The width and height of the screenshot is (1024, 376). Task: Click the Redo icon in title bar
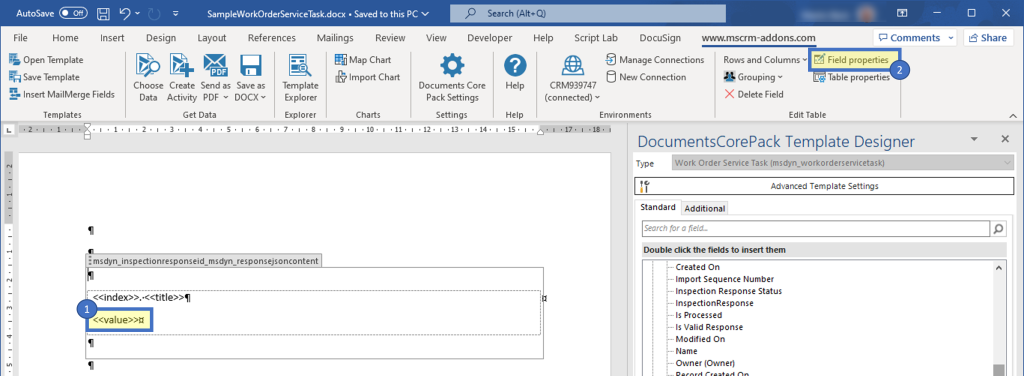(155, 13)
